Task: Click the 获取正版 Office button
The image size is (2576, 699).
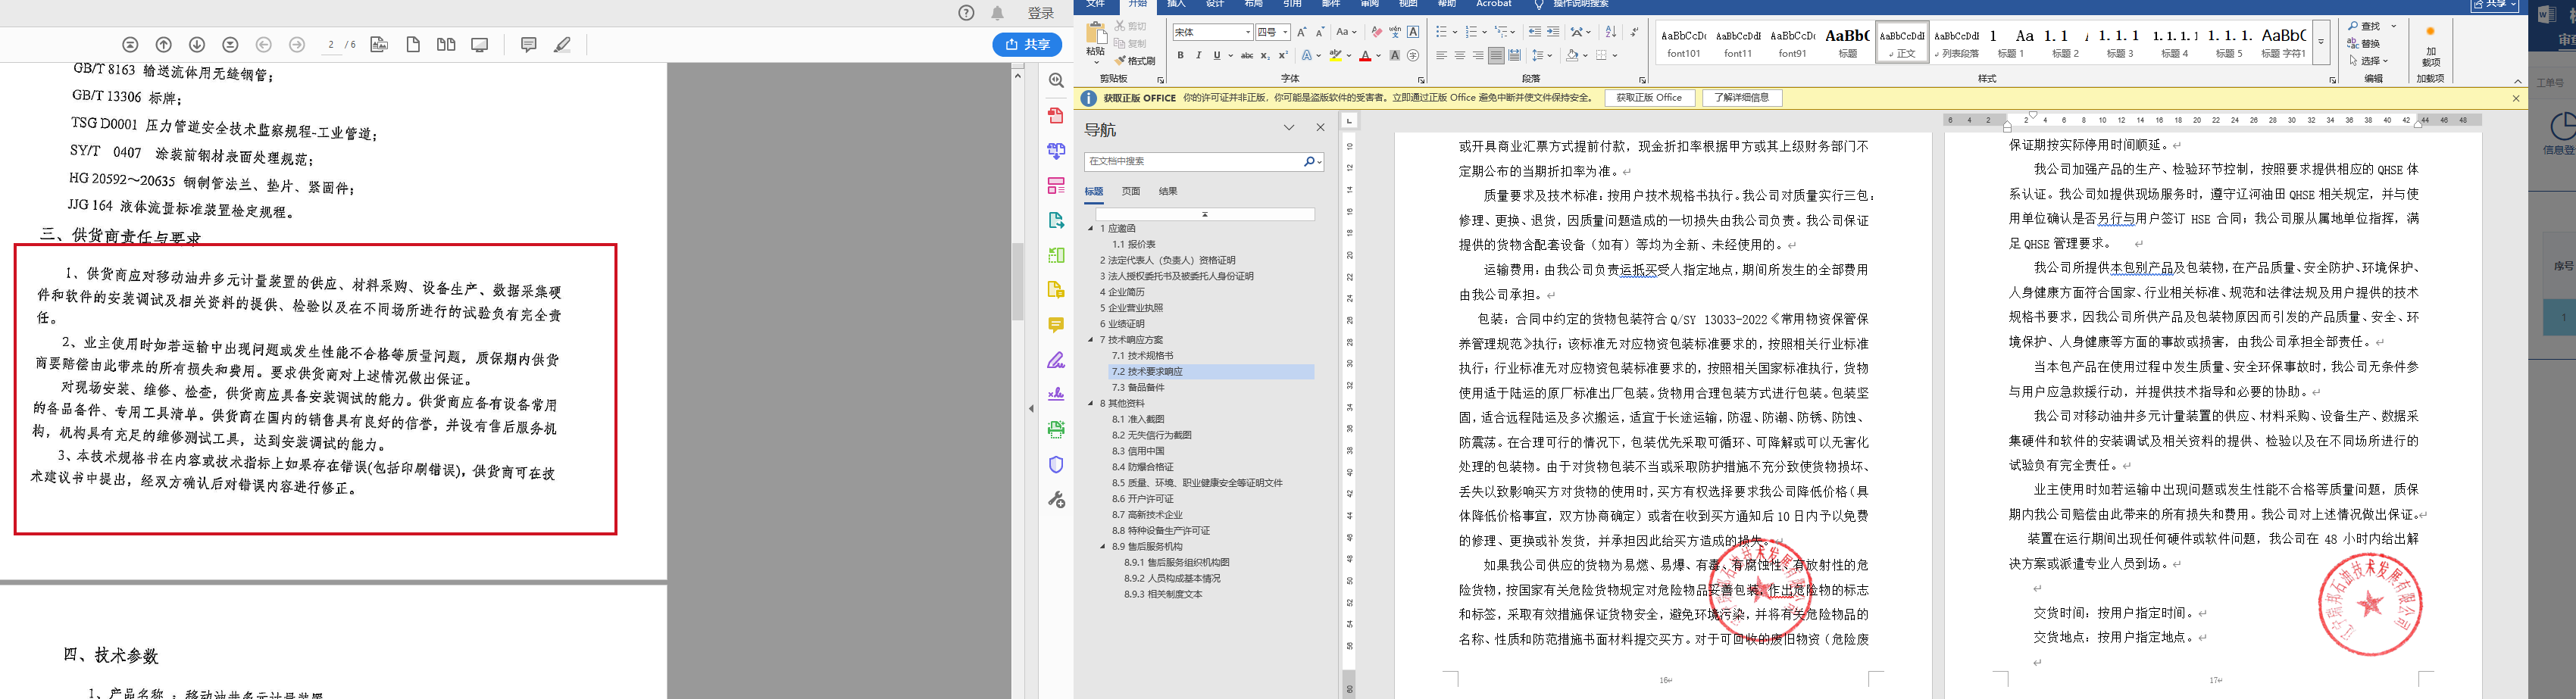Action: (1649, 98)
